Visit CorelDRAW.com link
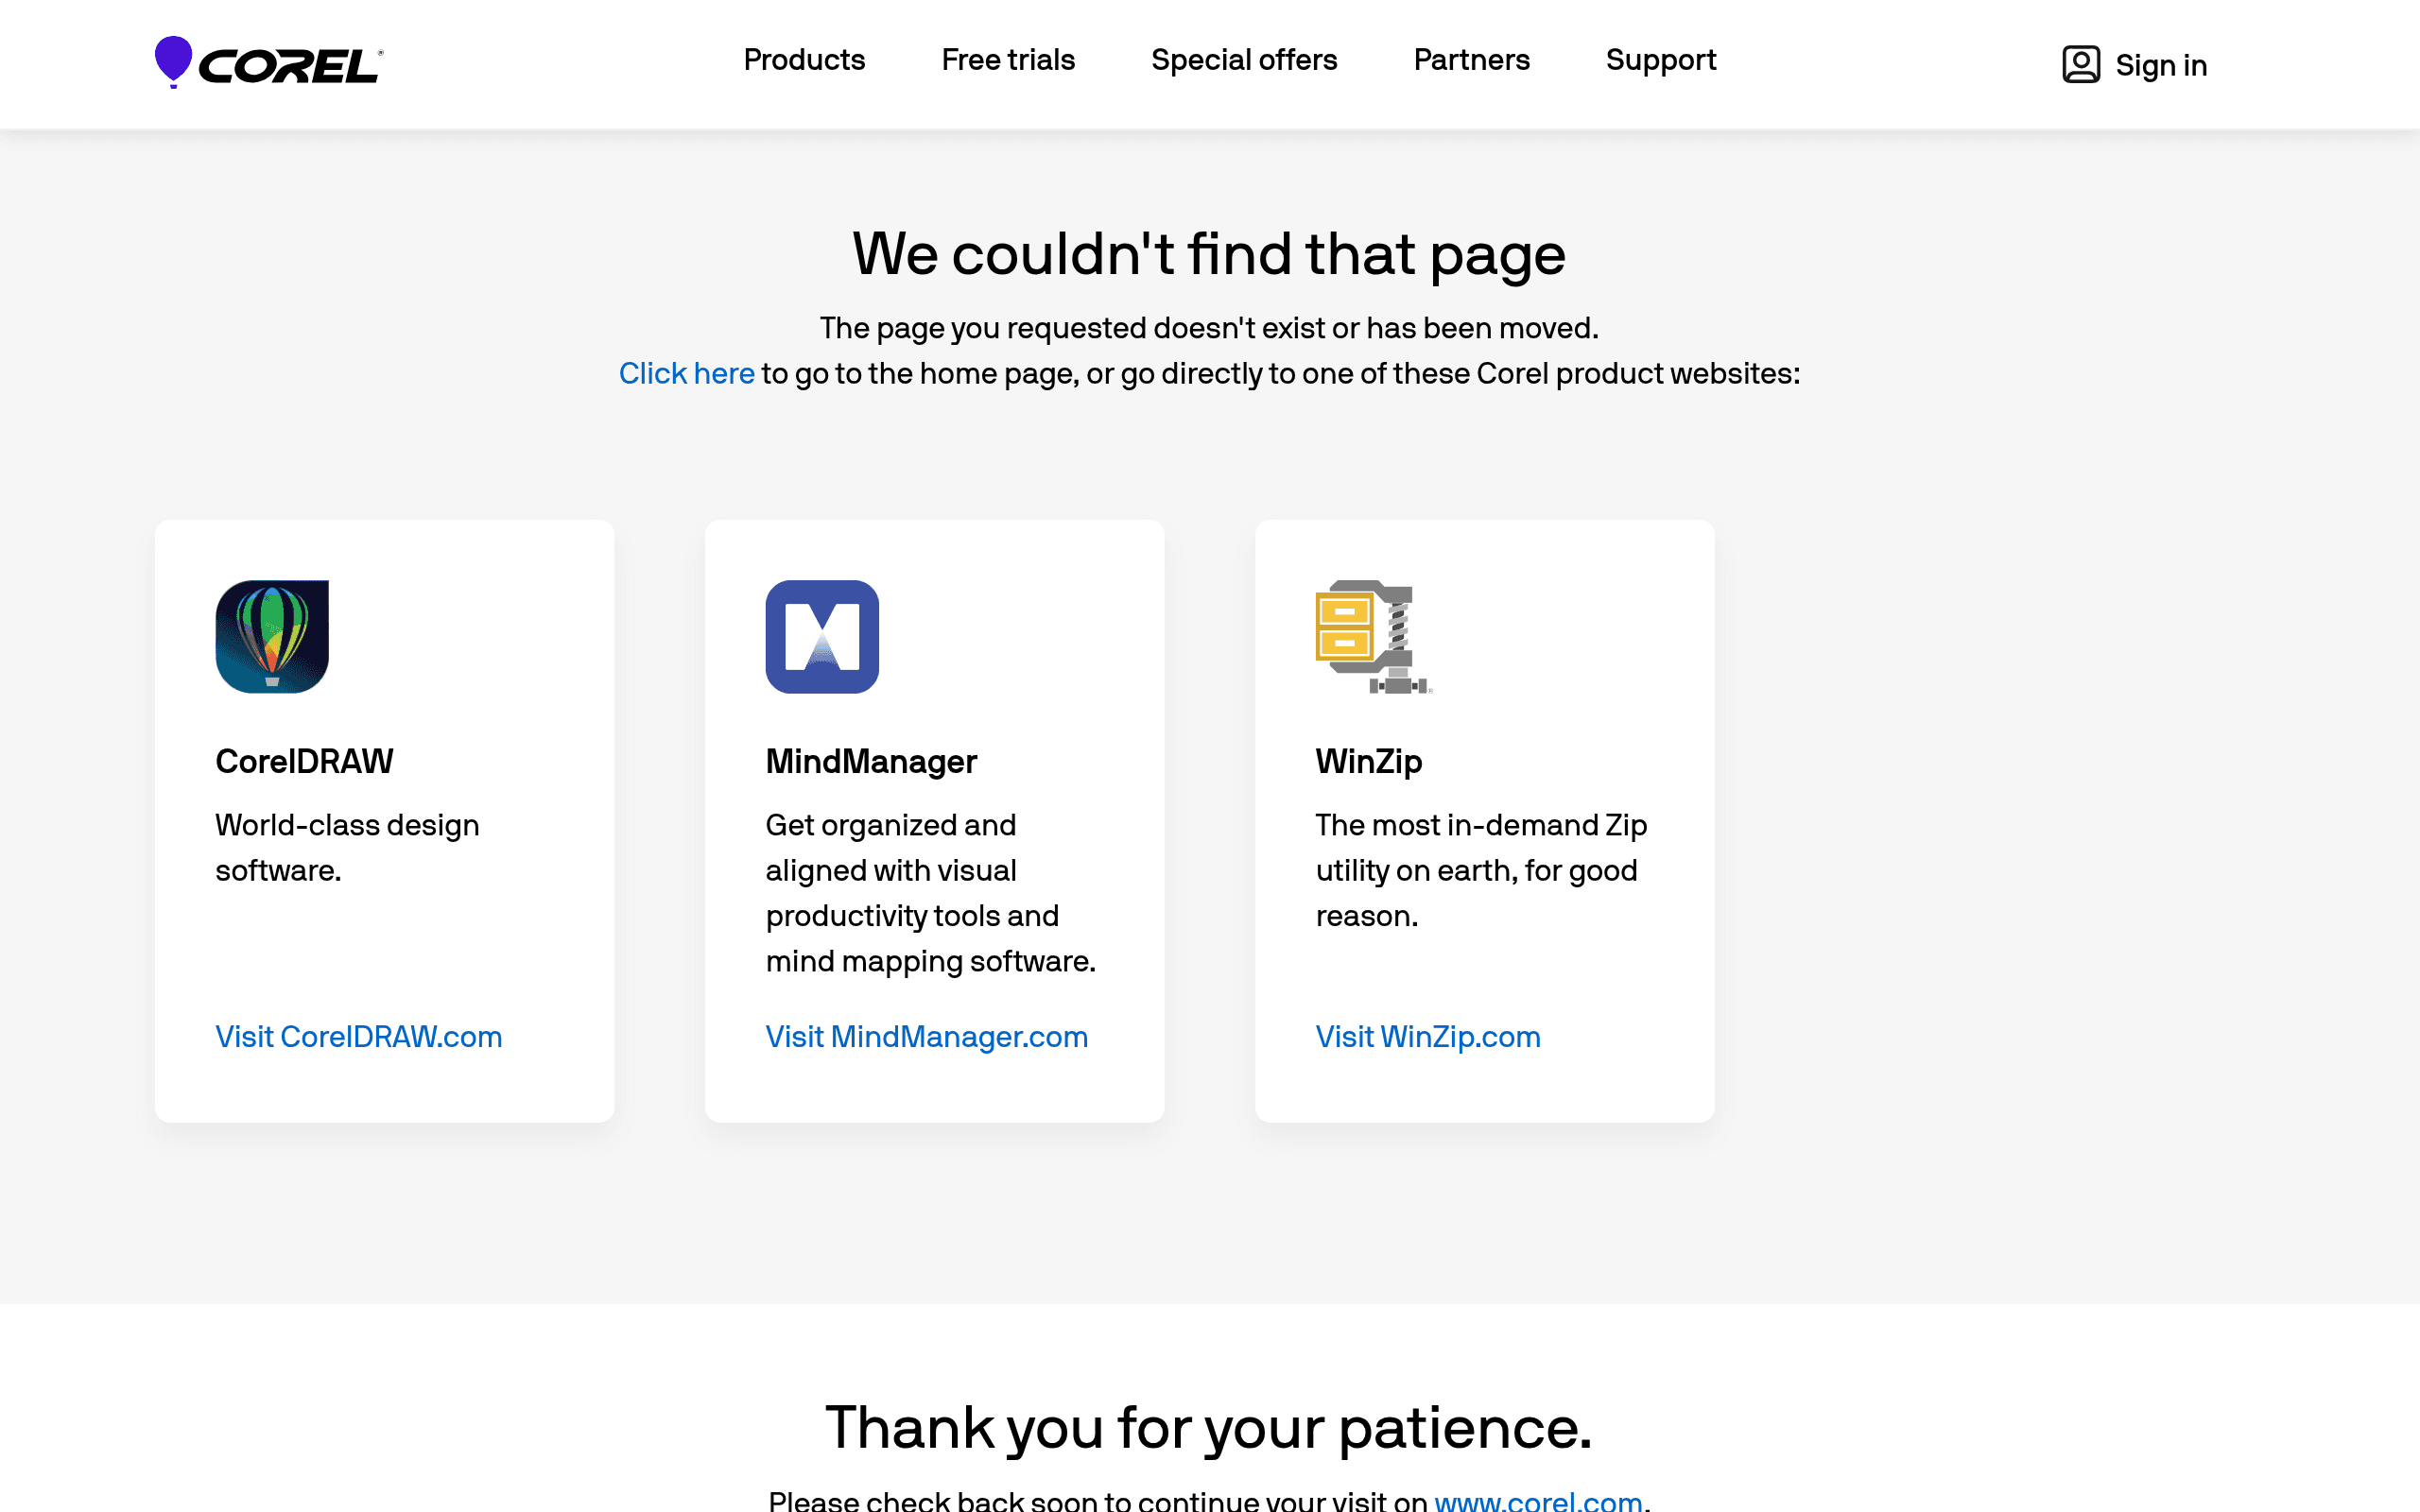 tap(358, 1037)
